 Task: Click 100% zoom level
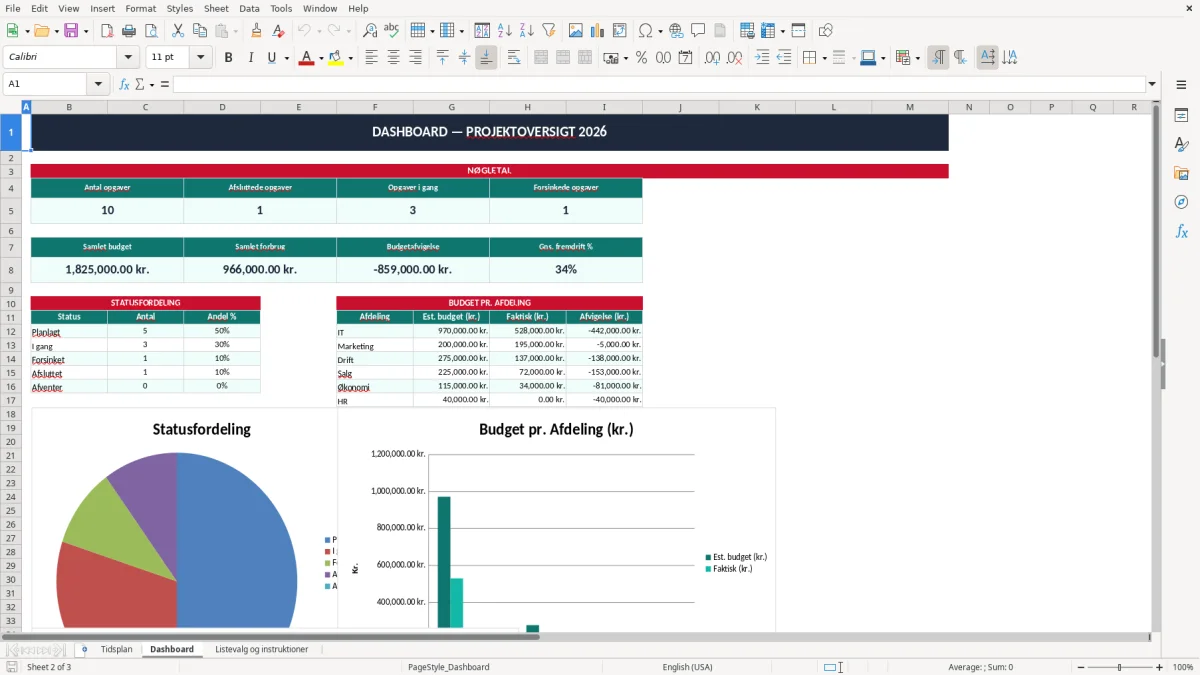tap(1183, 667)
